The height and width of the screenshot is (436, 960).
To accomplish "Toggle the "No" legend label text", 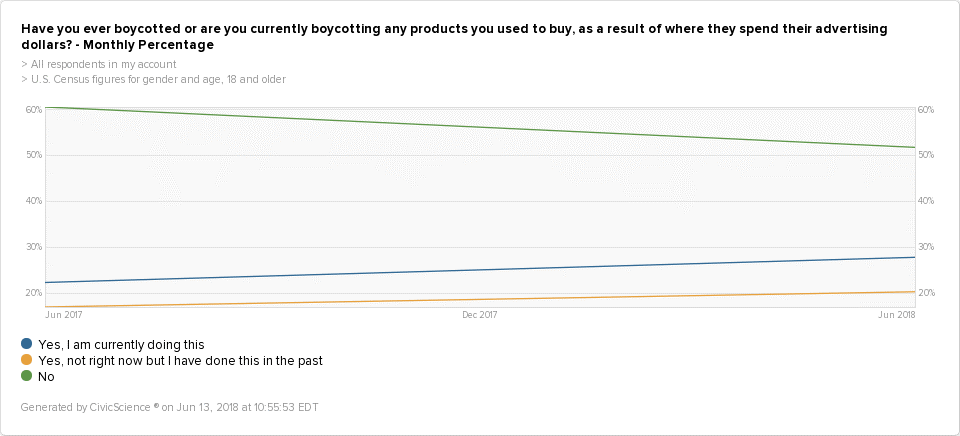I will pos(45,377).
